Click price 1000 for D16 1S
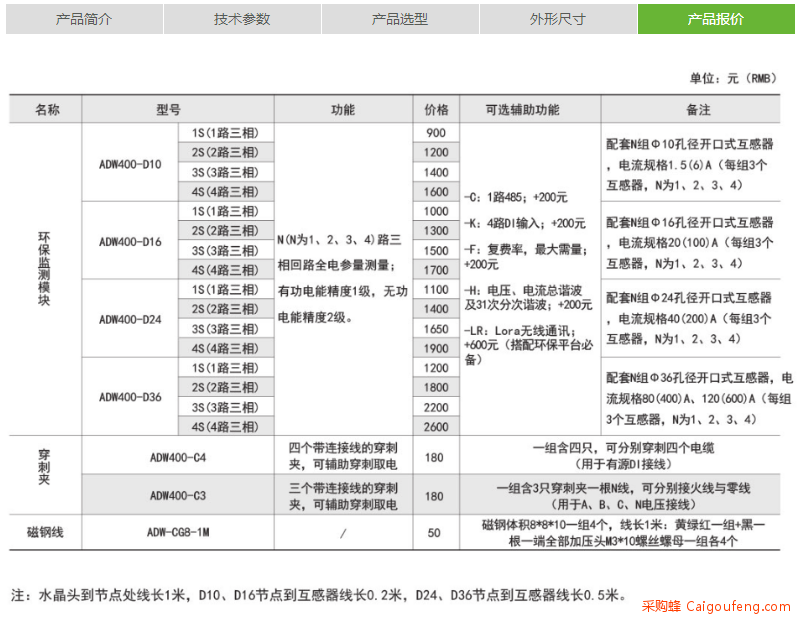 coord(436,211)
